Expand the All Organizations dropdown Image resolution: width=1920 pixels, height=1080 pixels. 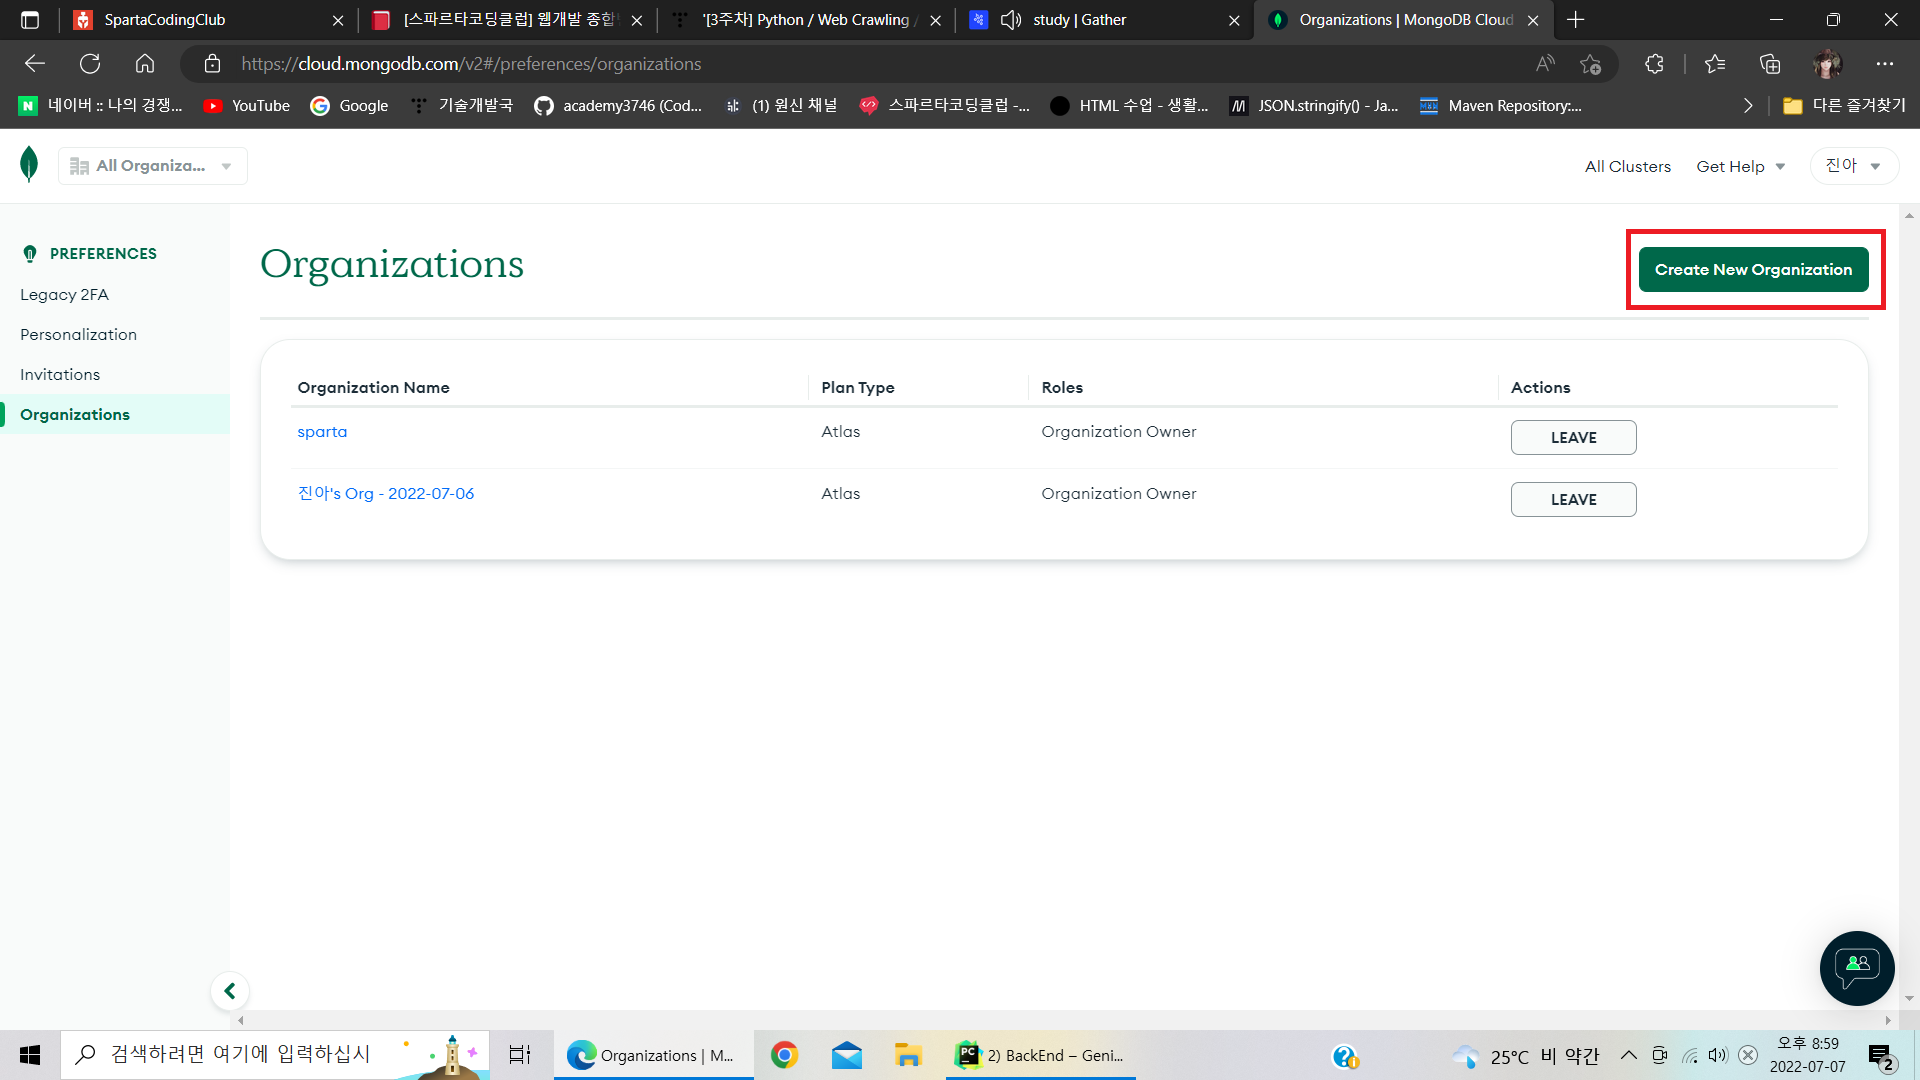(152, 166)
